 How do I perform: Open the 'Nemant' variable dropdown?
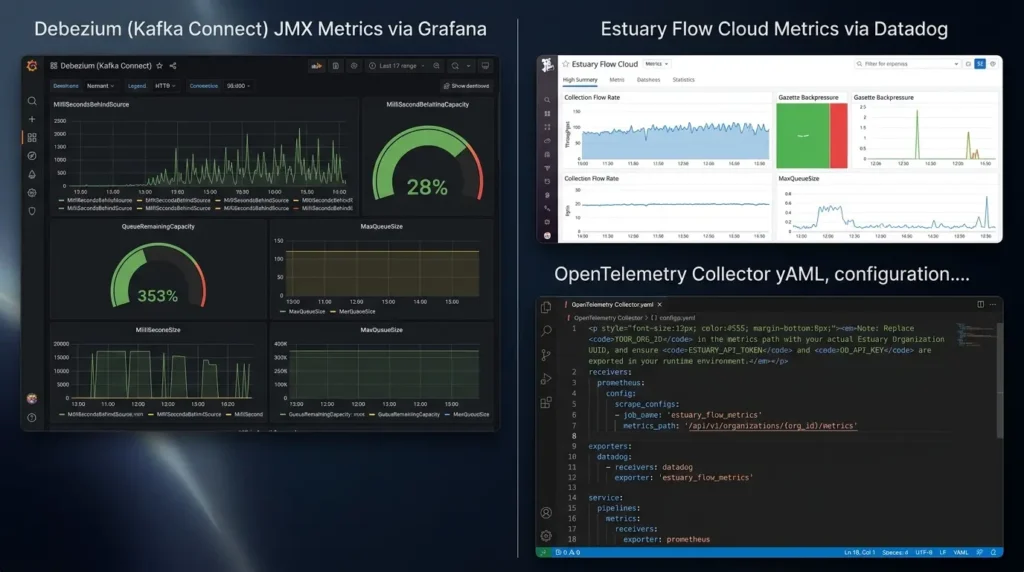(101, 86)
